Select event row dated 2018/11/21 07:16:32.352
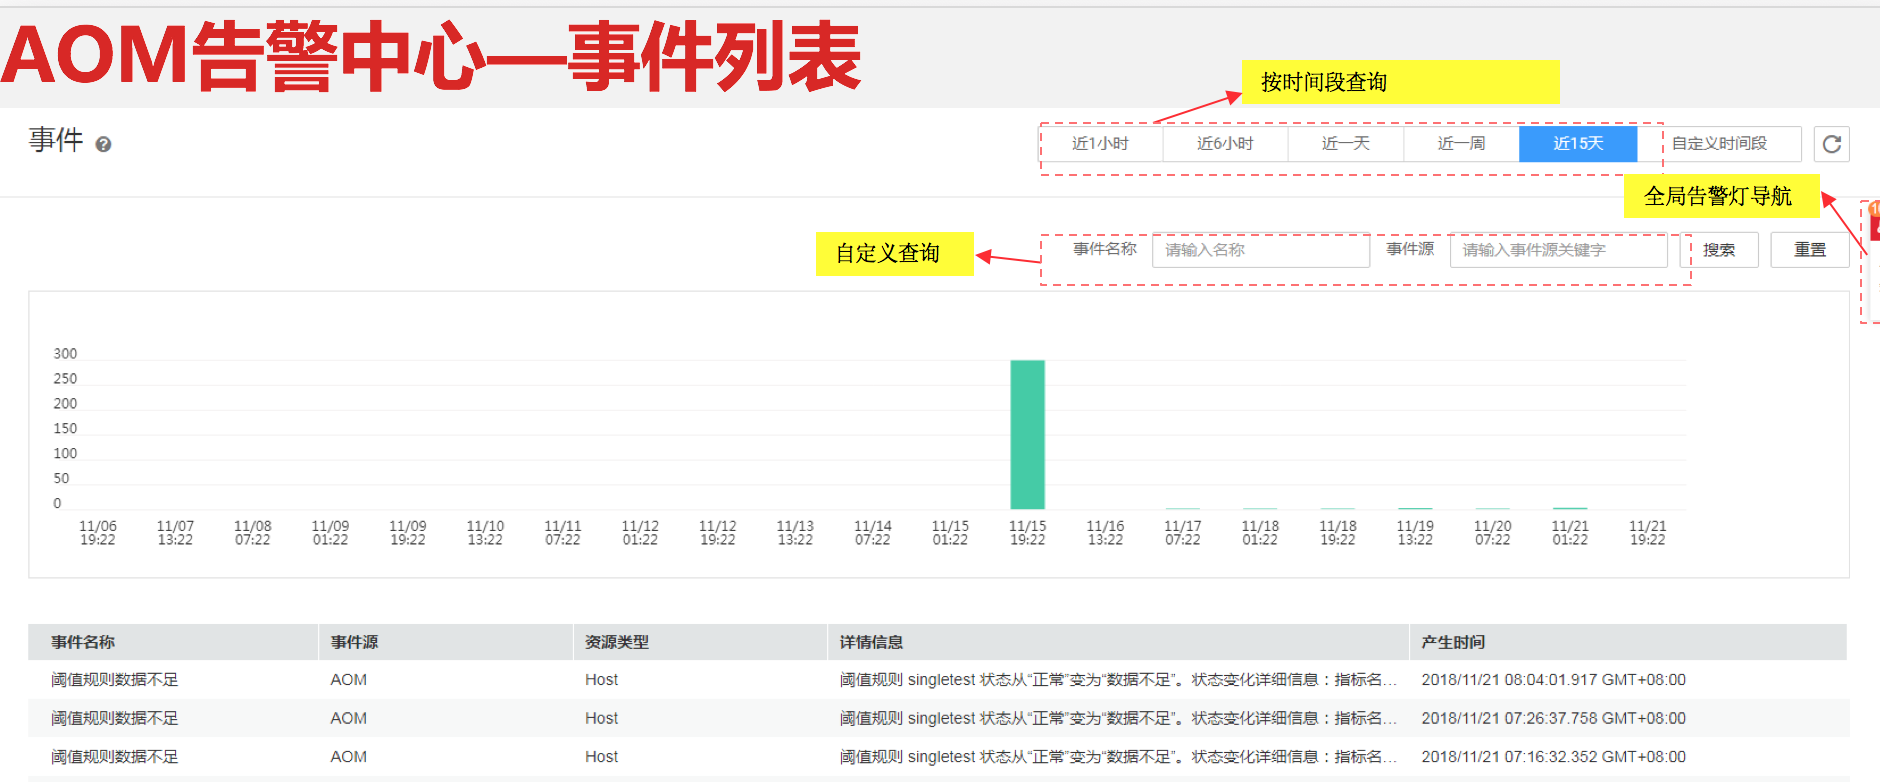The image size is (1880, 782). click(x=938, y=757)
